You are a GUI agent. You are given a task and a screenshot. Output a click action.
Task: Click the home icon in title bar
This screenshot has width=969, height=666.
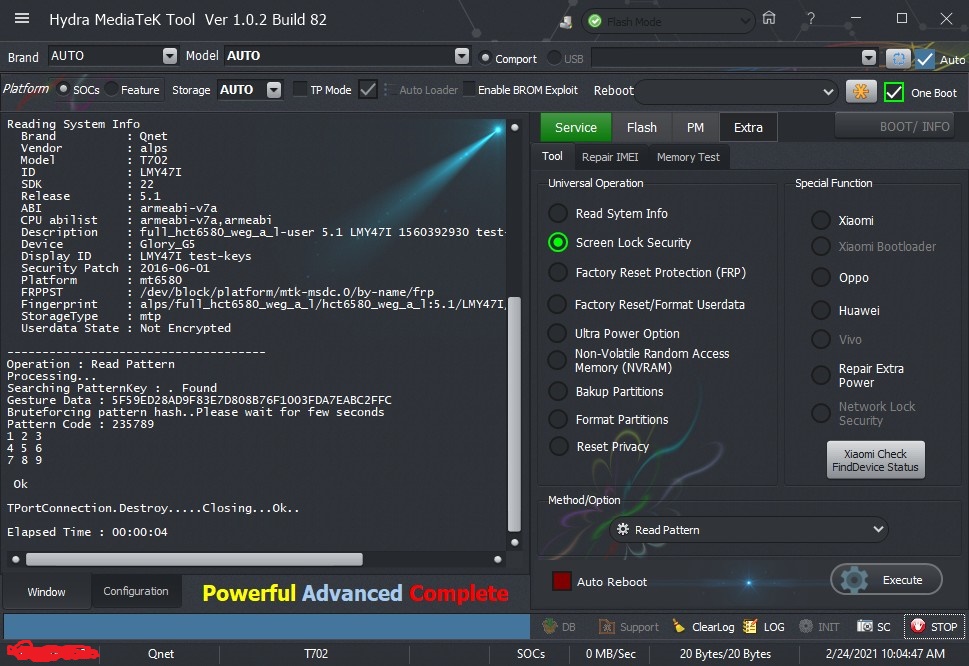click(x=769, y=18)
